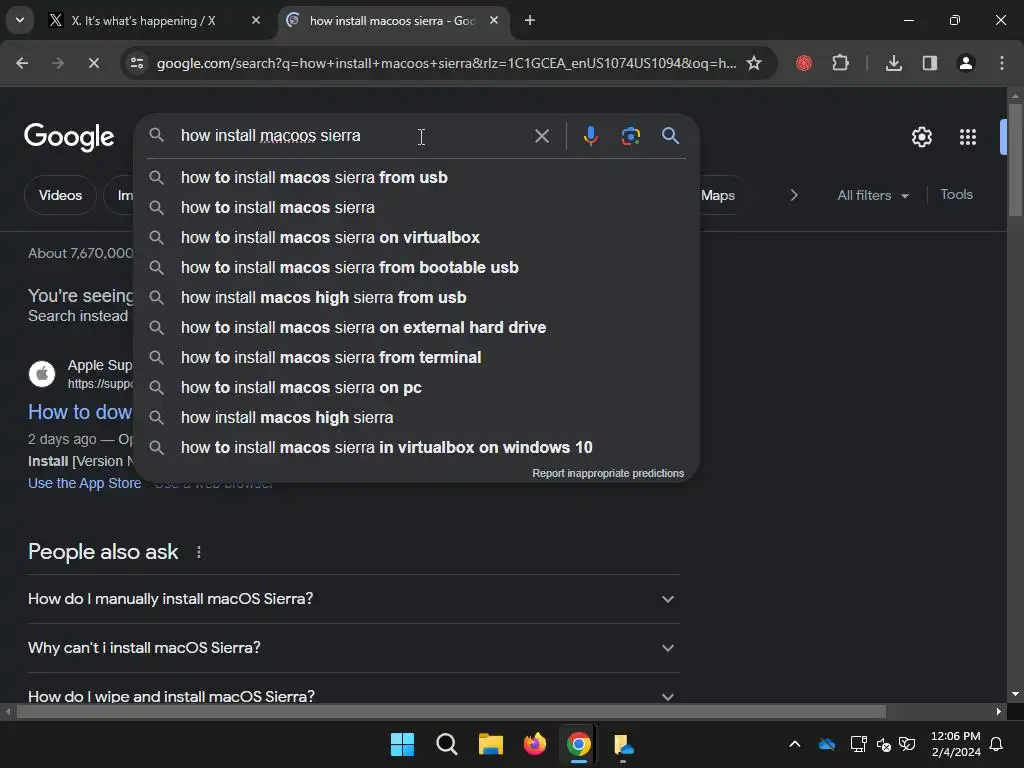Screen dimensions: 1024x768
Task: Click the forward navigation arrow
Action: point(58,63)
